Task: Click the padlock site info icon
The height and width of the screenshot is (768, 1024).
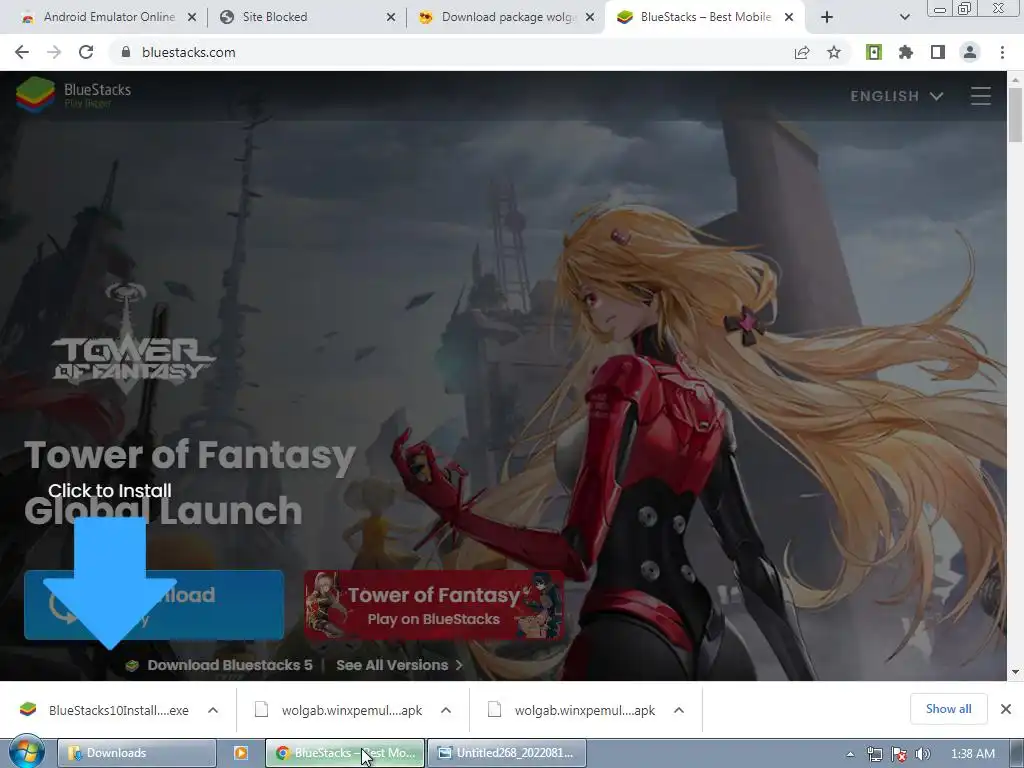Action: click(x=126, y=52)
